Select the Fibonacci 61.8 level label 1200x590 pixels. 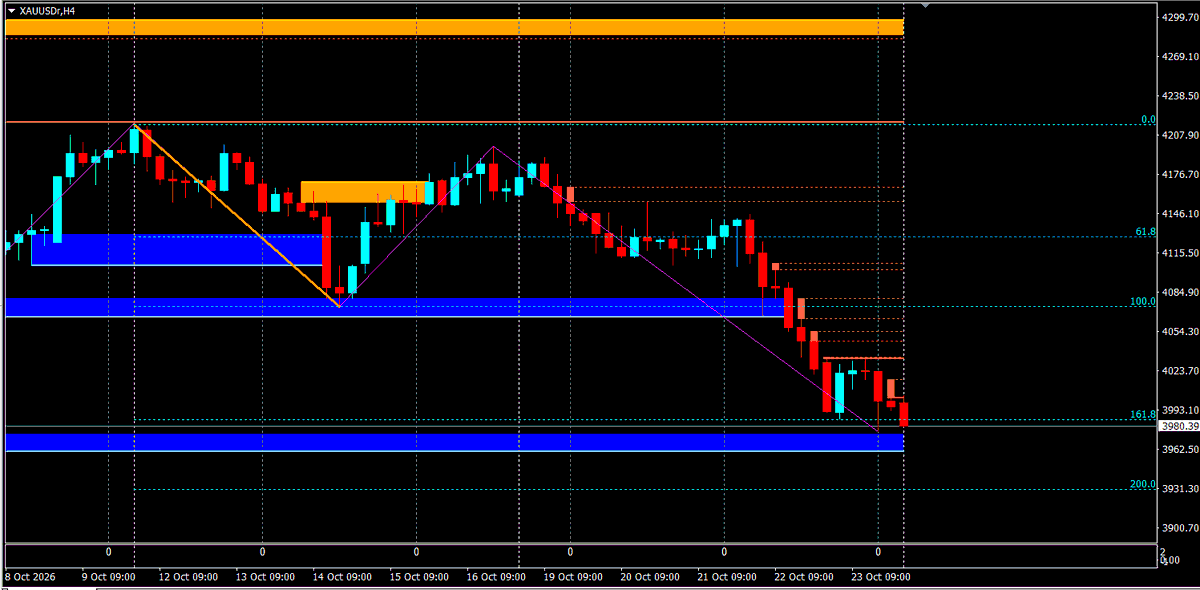1146,232
